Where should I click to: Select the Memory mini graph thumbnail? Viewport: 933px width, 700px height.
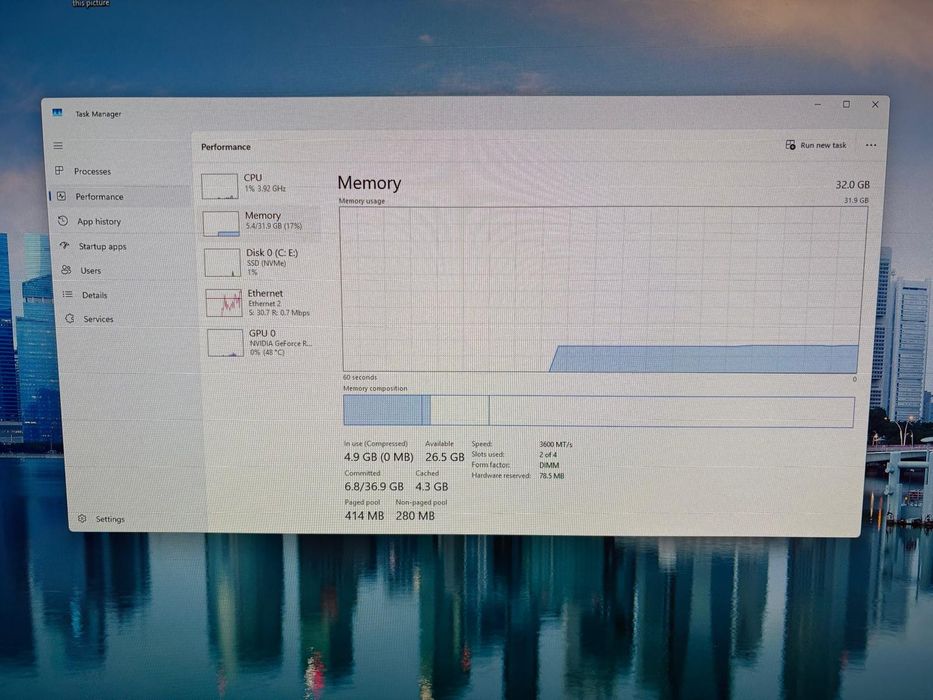tap(221, 224)
